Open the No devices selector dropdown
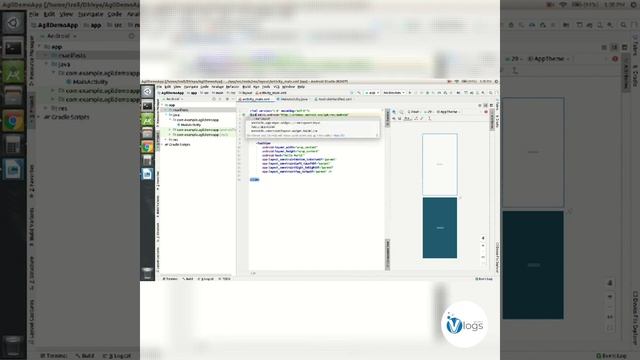Screen dimensions: 640x360 [x=394, y=93]
